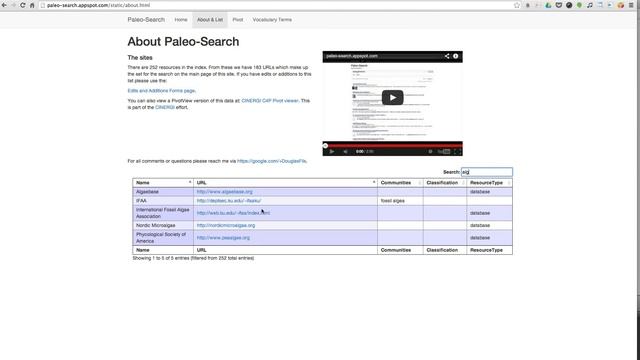Click the red video progress bar

coord(392,145)
